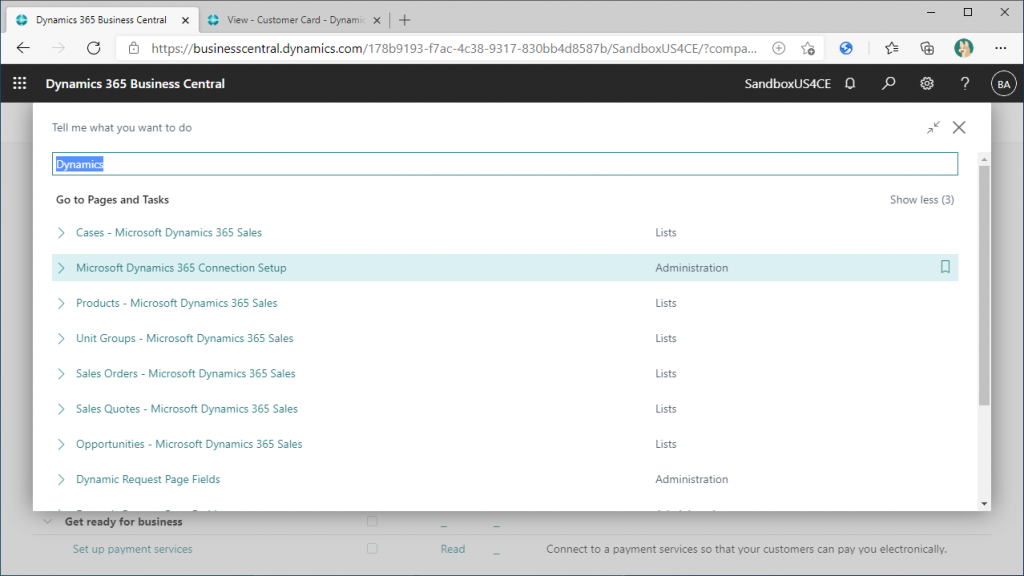This screenshot has width=1024, height=576.
Task: Expand Products - Microsoft Dynamics 365 Sales row
Action: click(61, 303)
